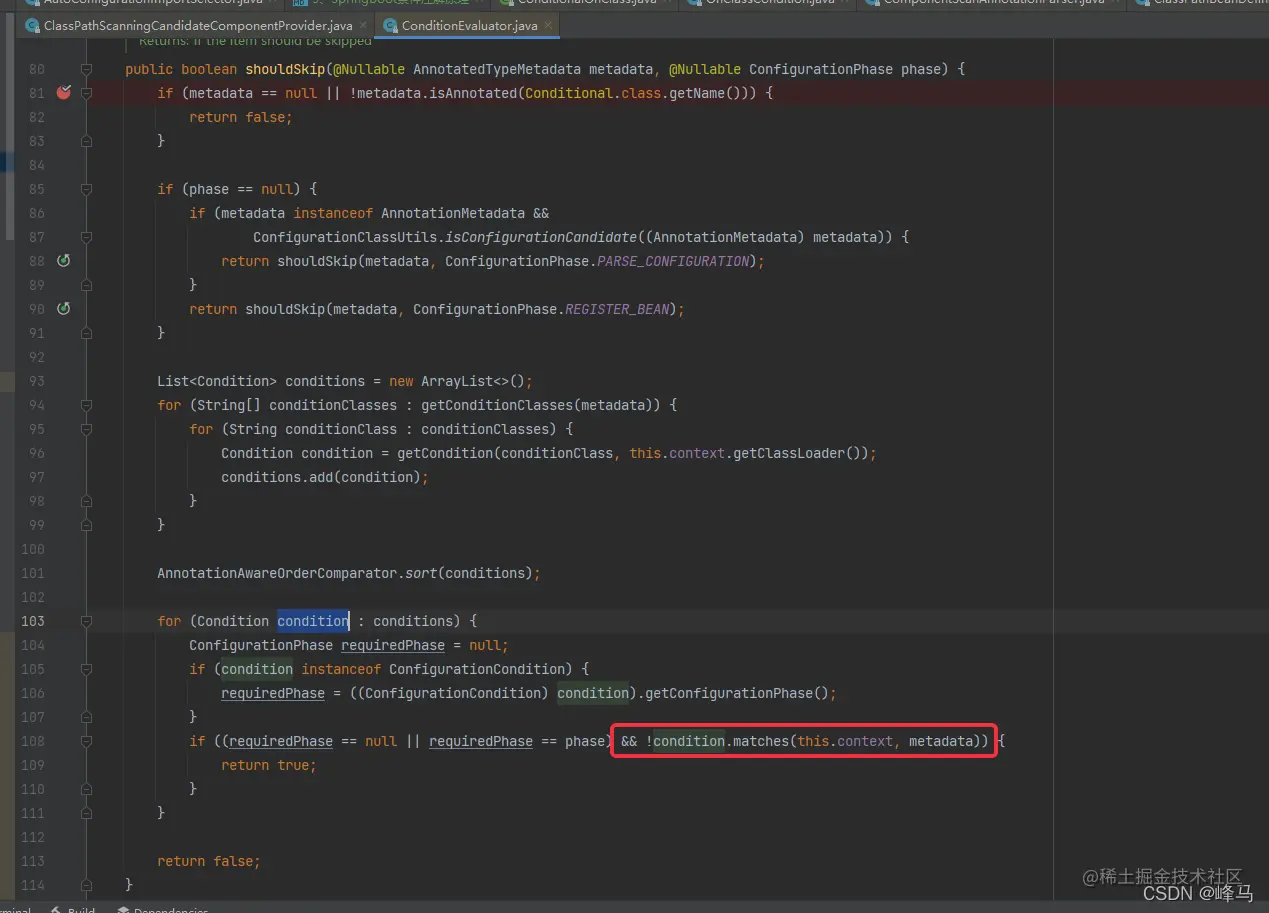
Task: Close the ClassPathScanningCandidateComponentProvider.java tab
Action: (x=361, y=25)
